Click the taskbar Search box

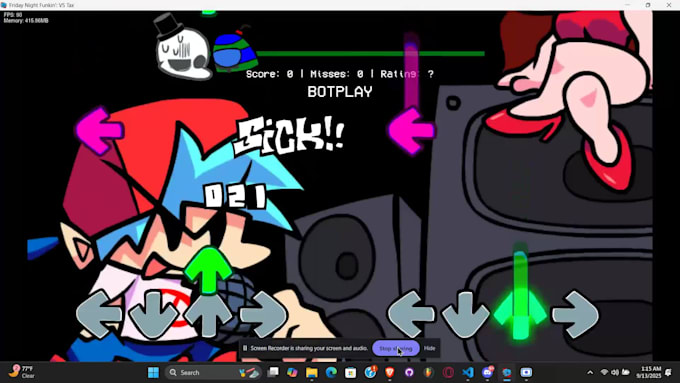click(213, 373)
